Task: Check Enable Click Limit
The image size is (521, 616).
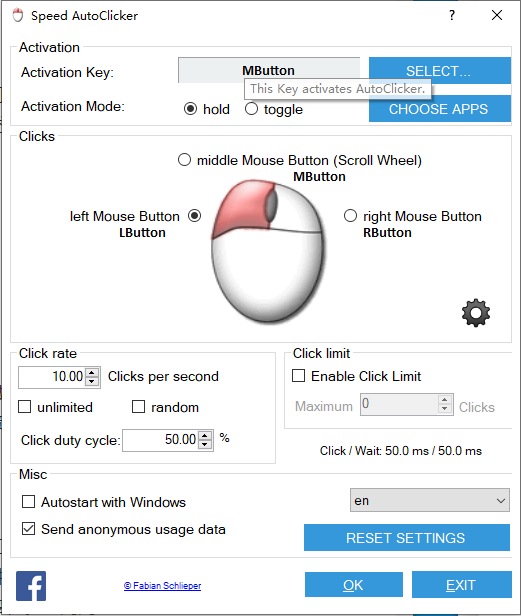Action: pyautogui.click(x=299, y=376)
